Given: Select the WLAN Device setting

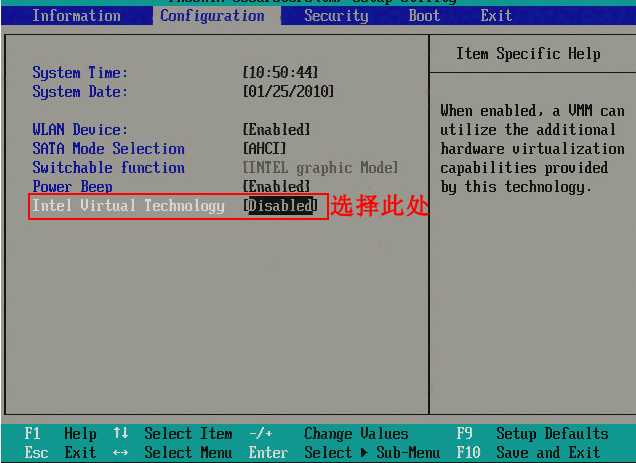Looking at the screenshot, I should [80, 129].
